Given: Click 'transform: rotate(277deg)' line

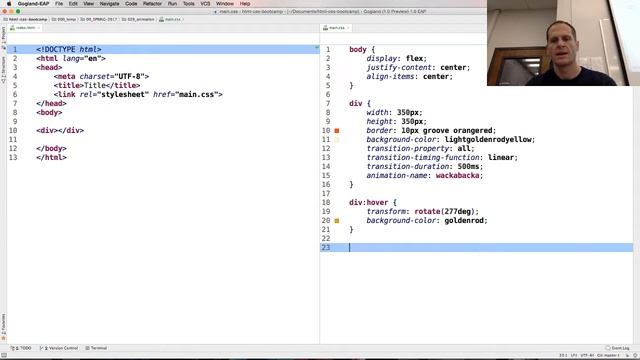Looking at the screenshot, I should [422, 211].
